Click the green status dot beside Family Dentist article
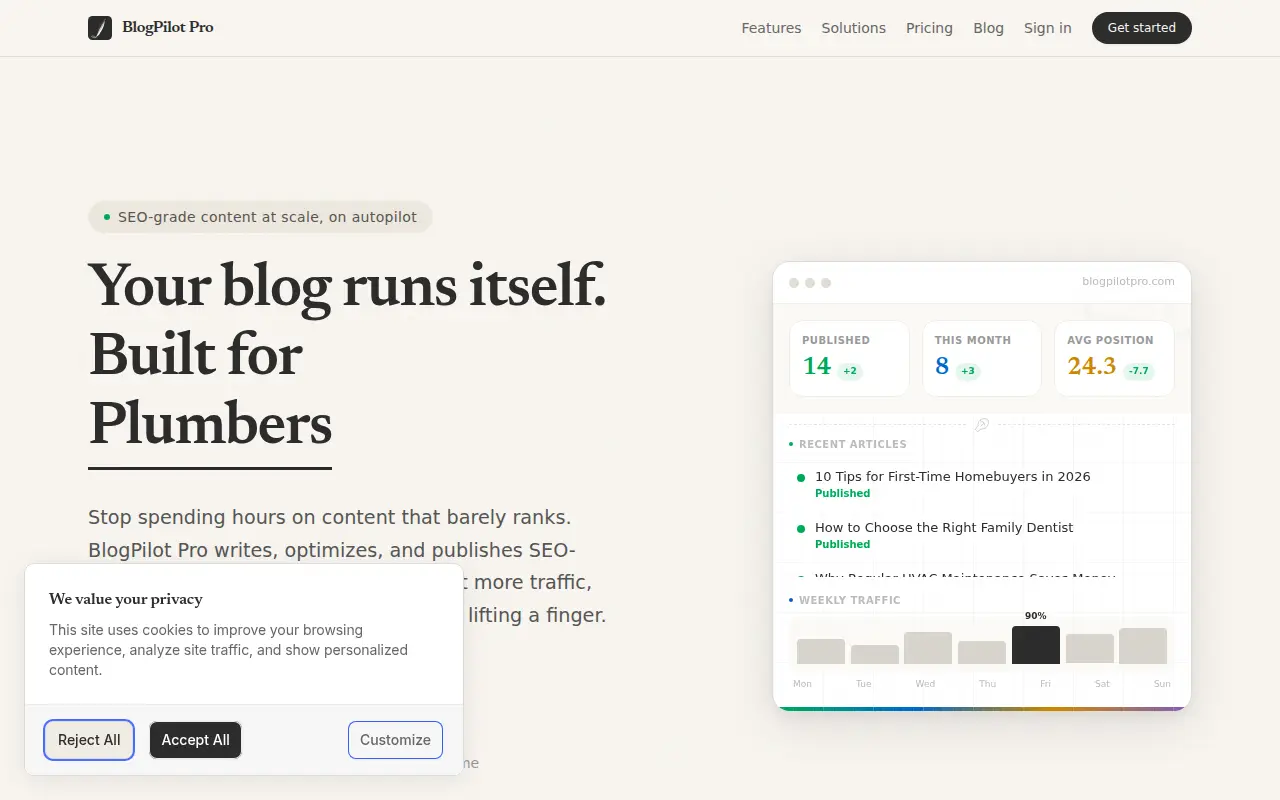 801,529
